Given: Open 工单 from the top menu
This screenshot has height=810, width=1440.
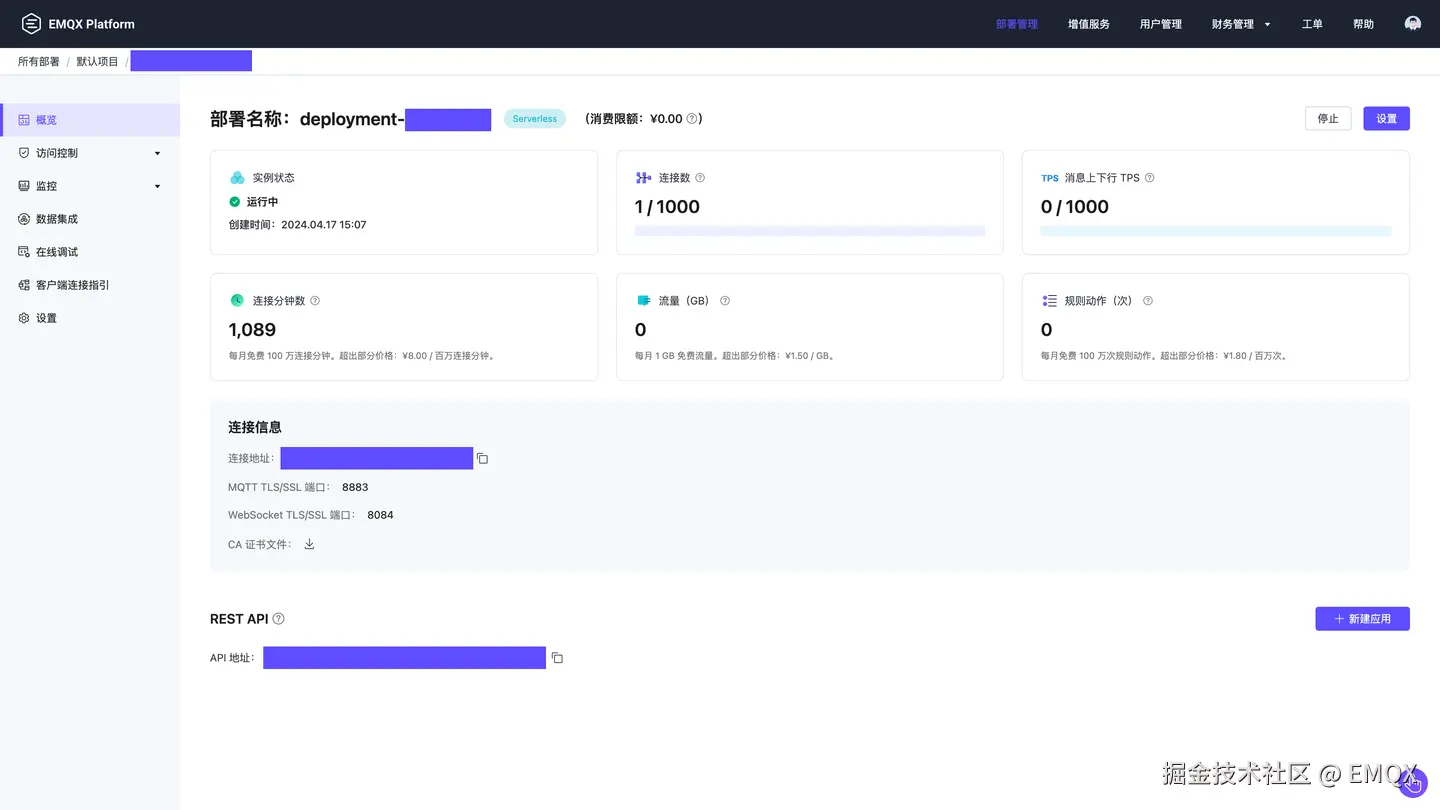Looking at the screenshot, I should tap(1312, 23).
